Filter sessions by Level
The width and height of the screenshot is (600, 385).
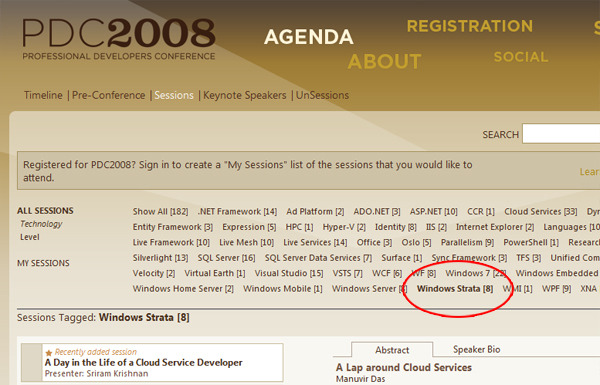pos(29,237)
